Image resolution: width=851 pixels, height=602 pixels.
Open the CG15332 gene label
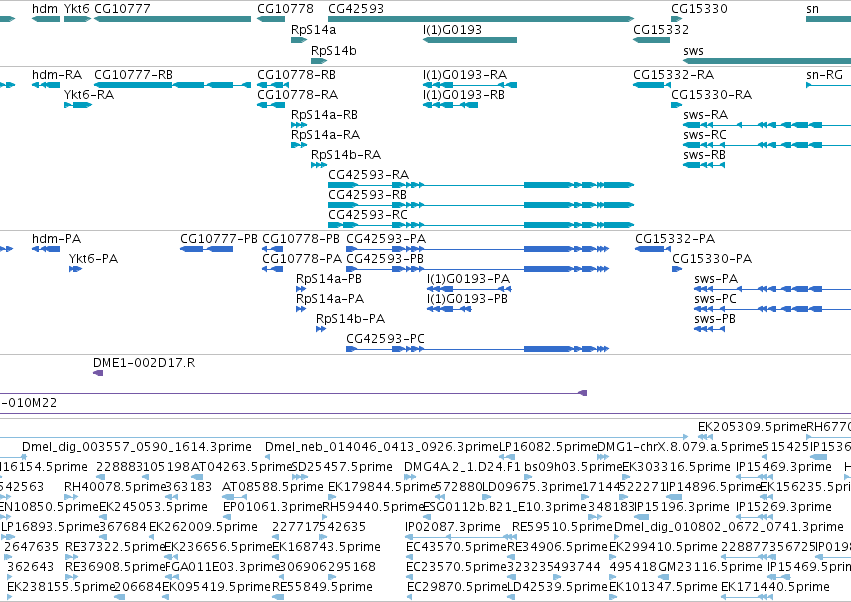pyautogui.click(x=661, y=29)
